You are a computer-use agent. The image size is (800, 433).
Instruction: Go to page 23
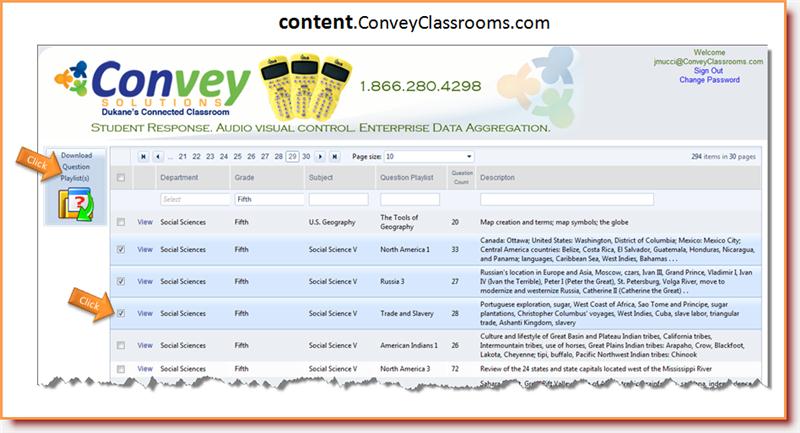[x=210, y=157]
